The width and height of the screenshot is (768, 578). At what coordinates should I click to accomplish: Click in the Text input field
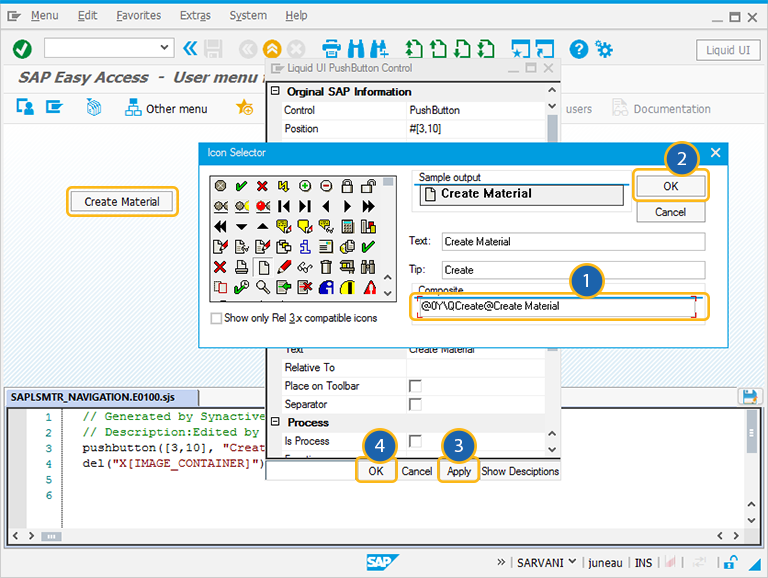click(x=573, y=241)
